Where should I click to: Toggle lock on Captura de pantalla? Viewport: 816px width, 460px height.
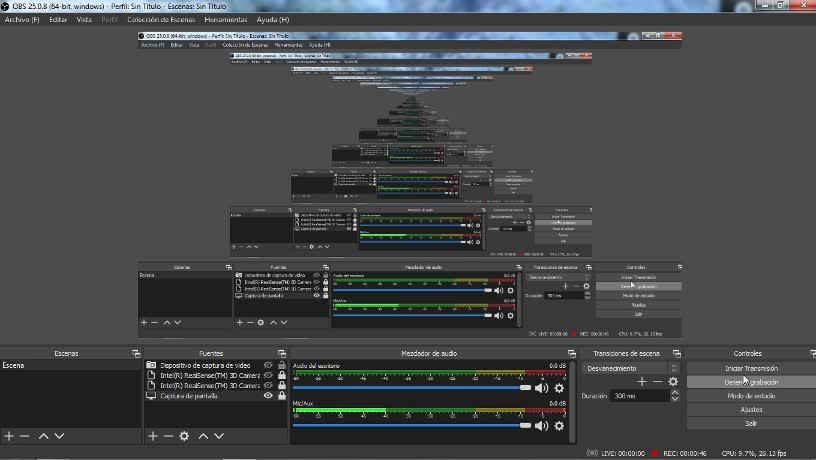[282, 396]
